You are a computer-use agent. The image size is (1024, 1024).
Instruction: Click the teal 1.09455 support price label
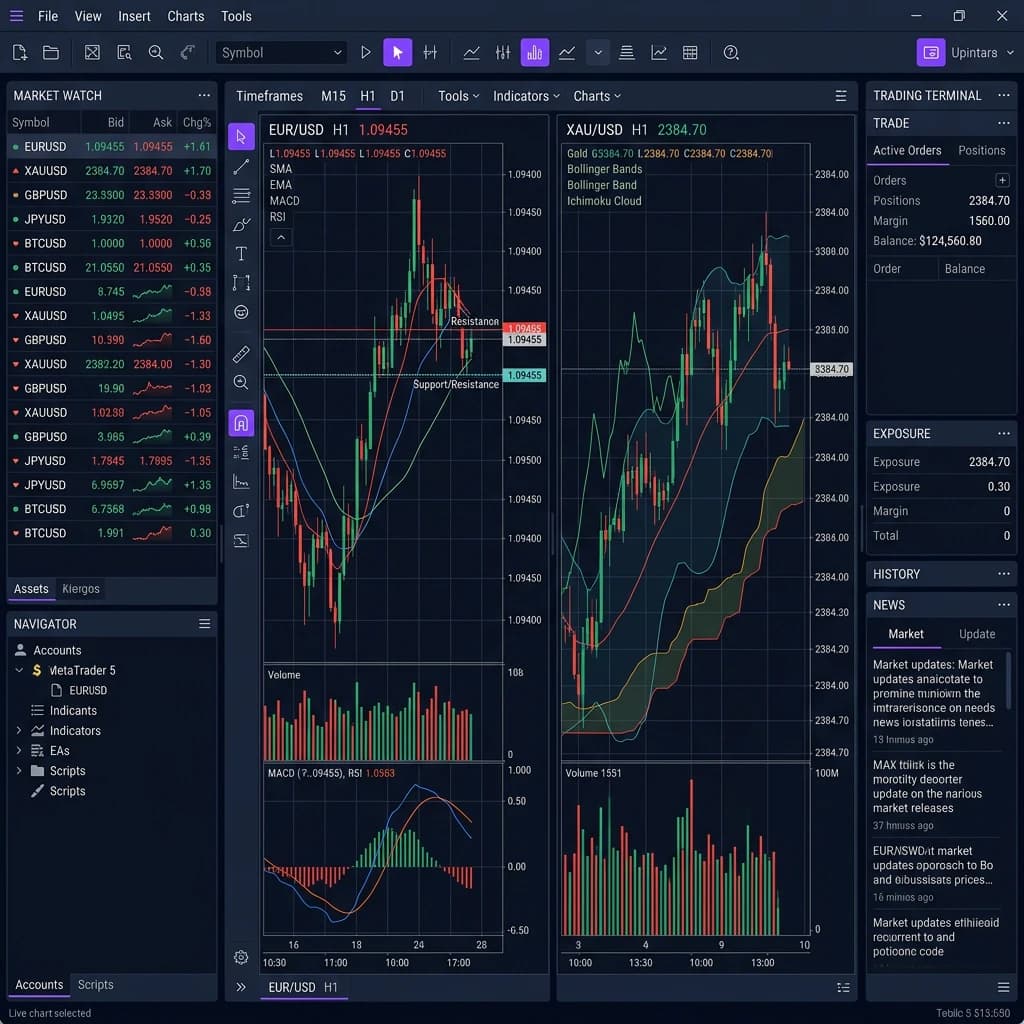point(524,376)
